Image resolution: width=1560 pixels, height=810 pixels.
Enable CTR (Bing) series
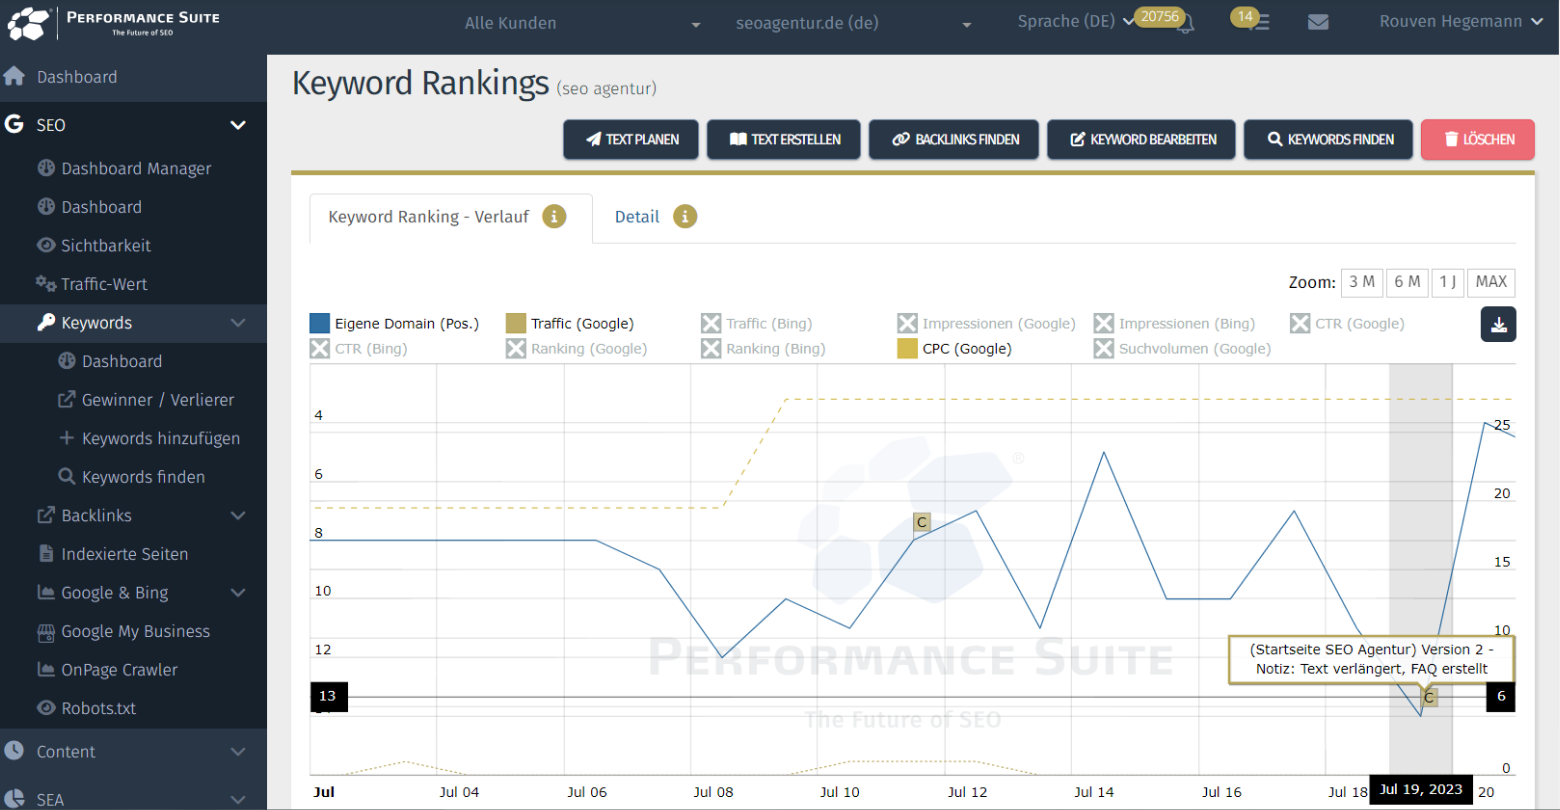[x=359, y=348]
